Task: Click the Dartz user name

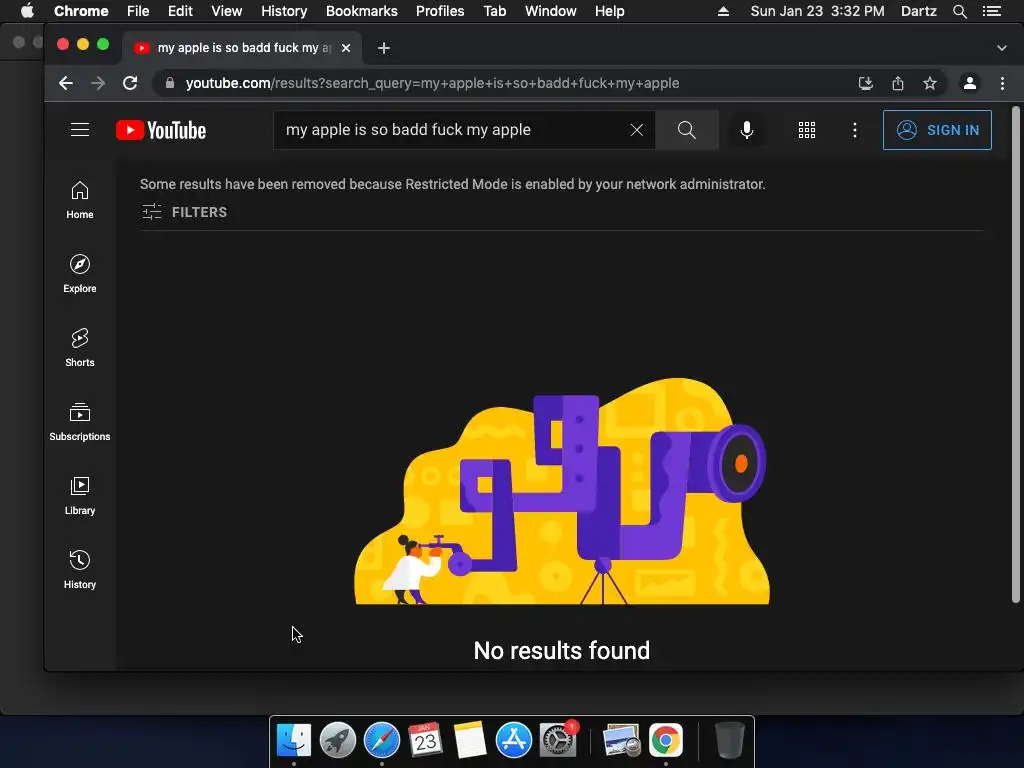Action: click(918, 11)
